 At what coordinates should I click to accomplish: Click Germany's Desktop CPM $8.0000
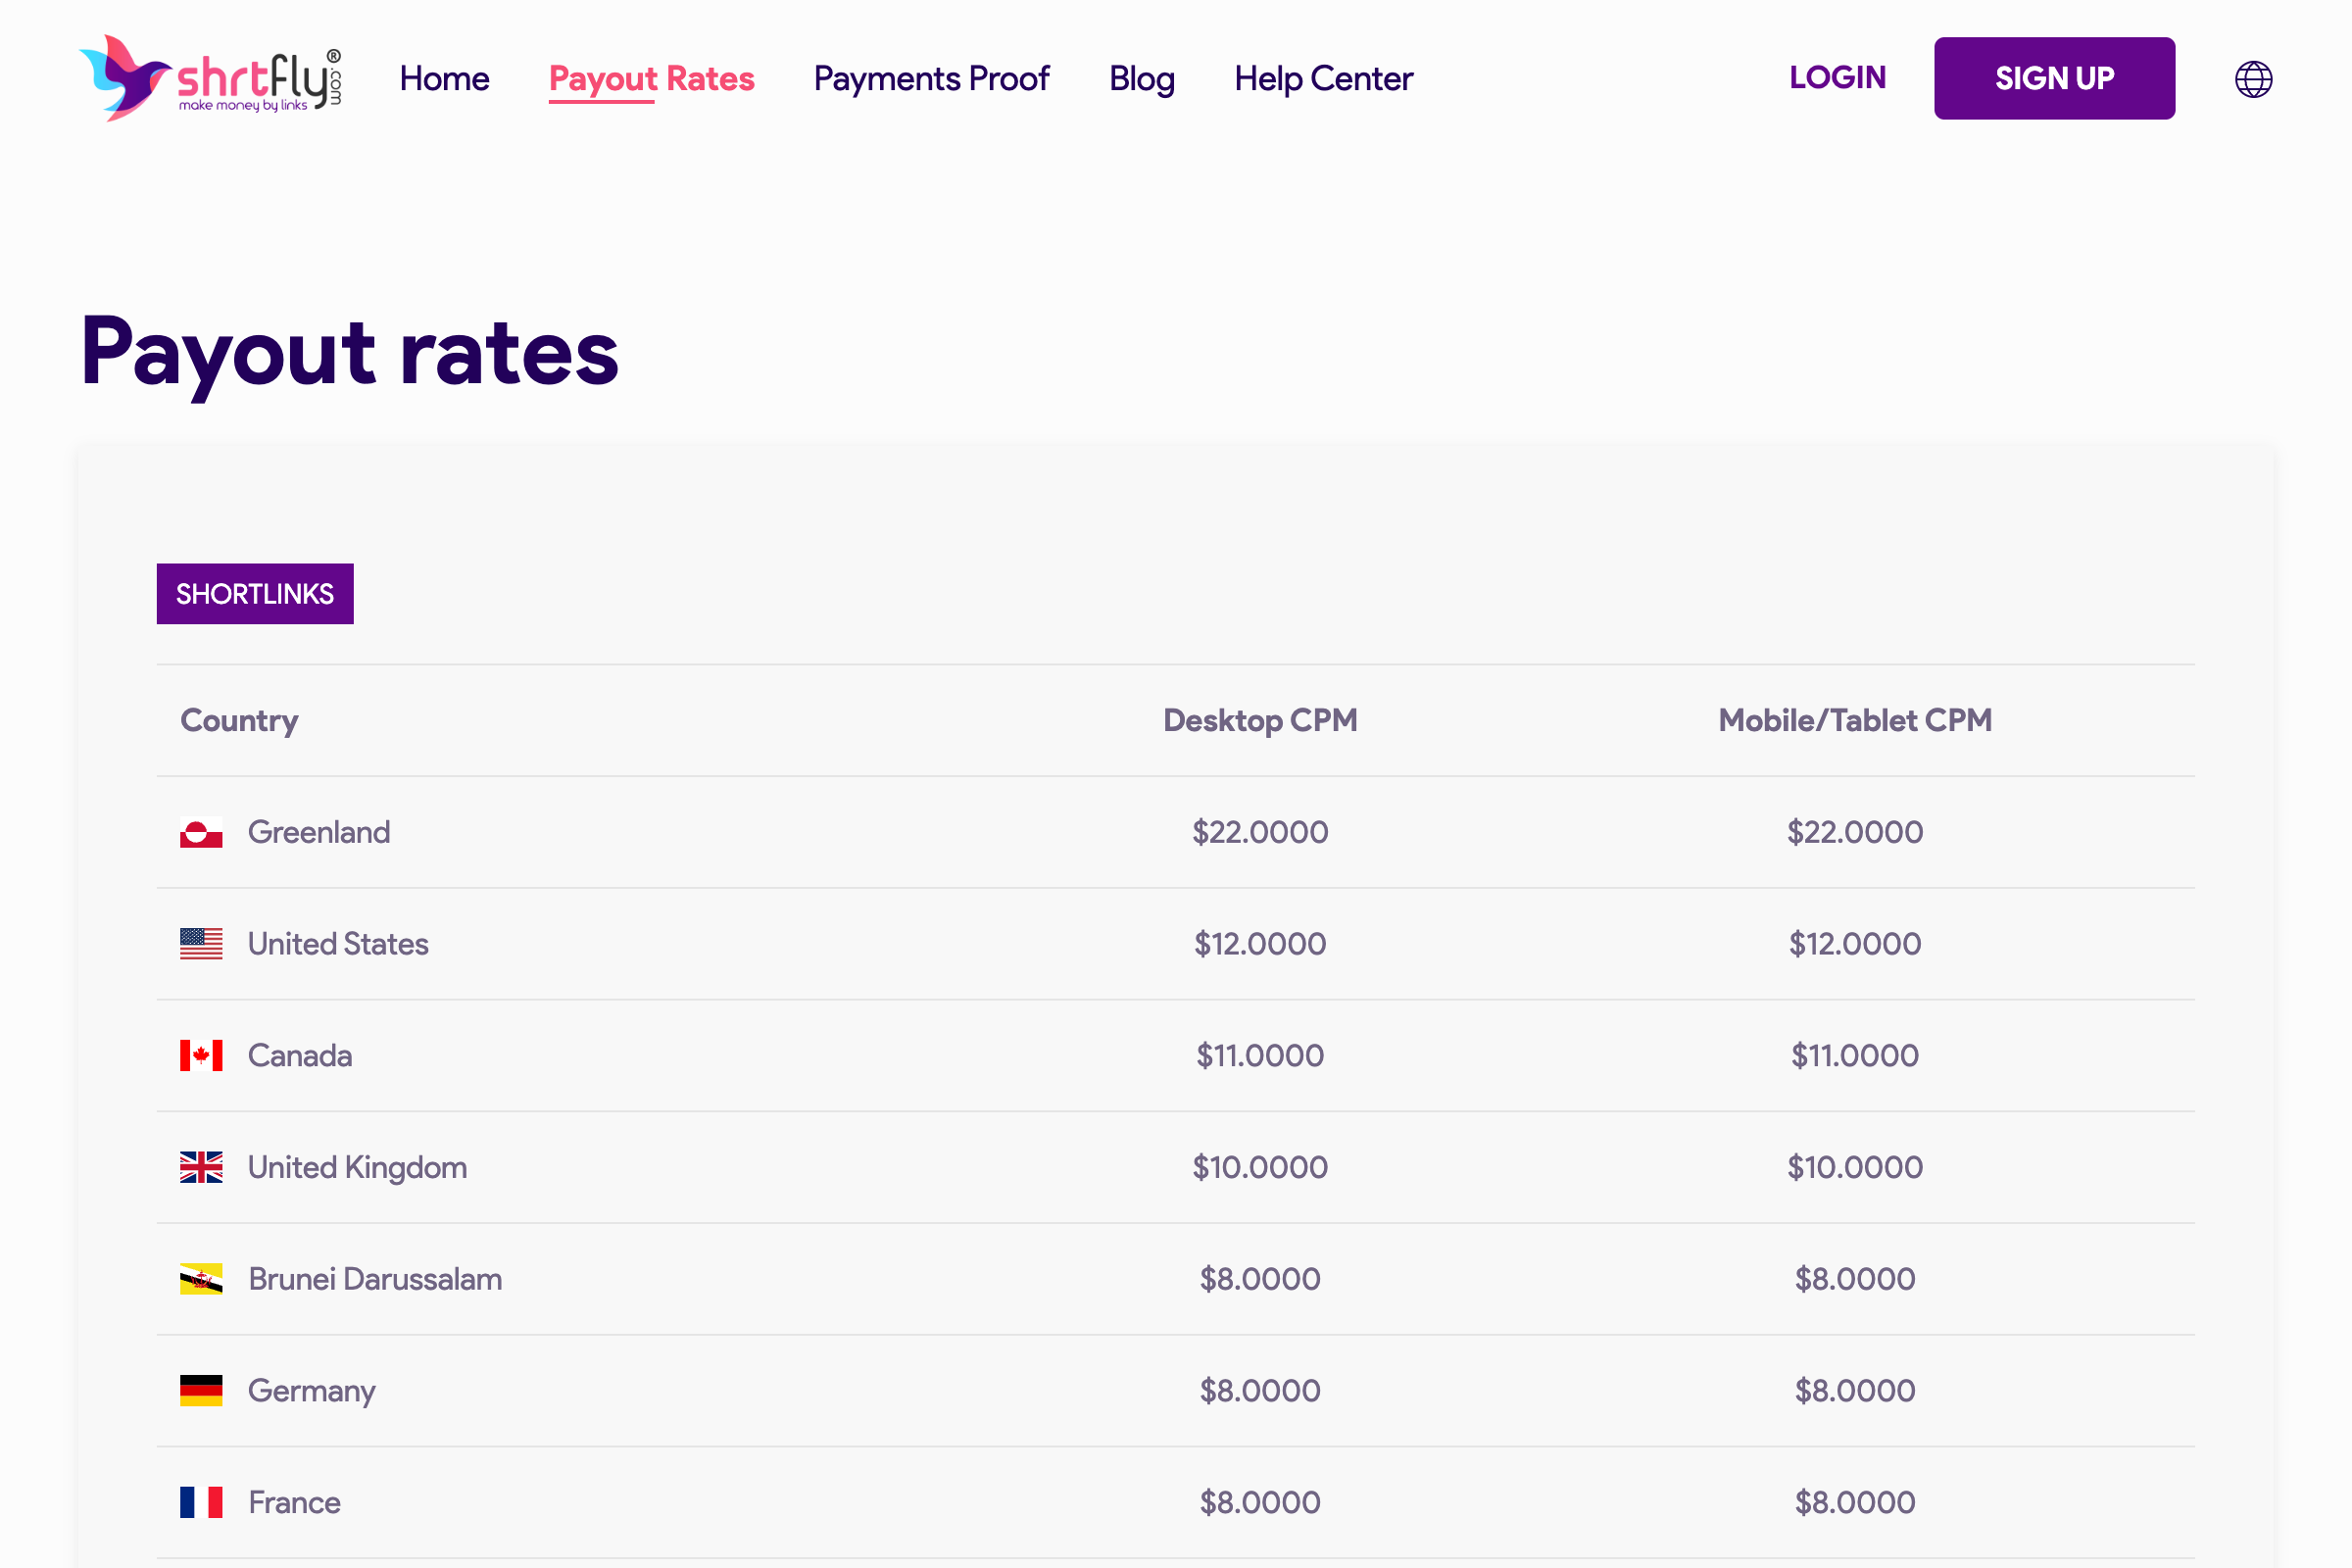[x=1260, y=1391]
